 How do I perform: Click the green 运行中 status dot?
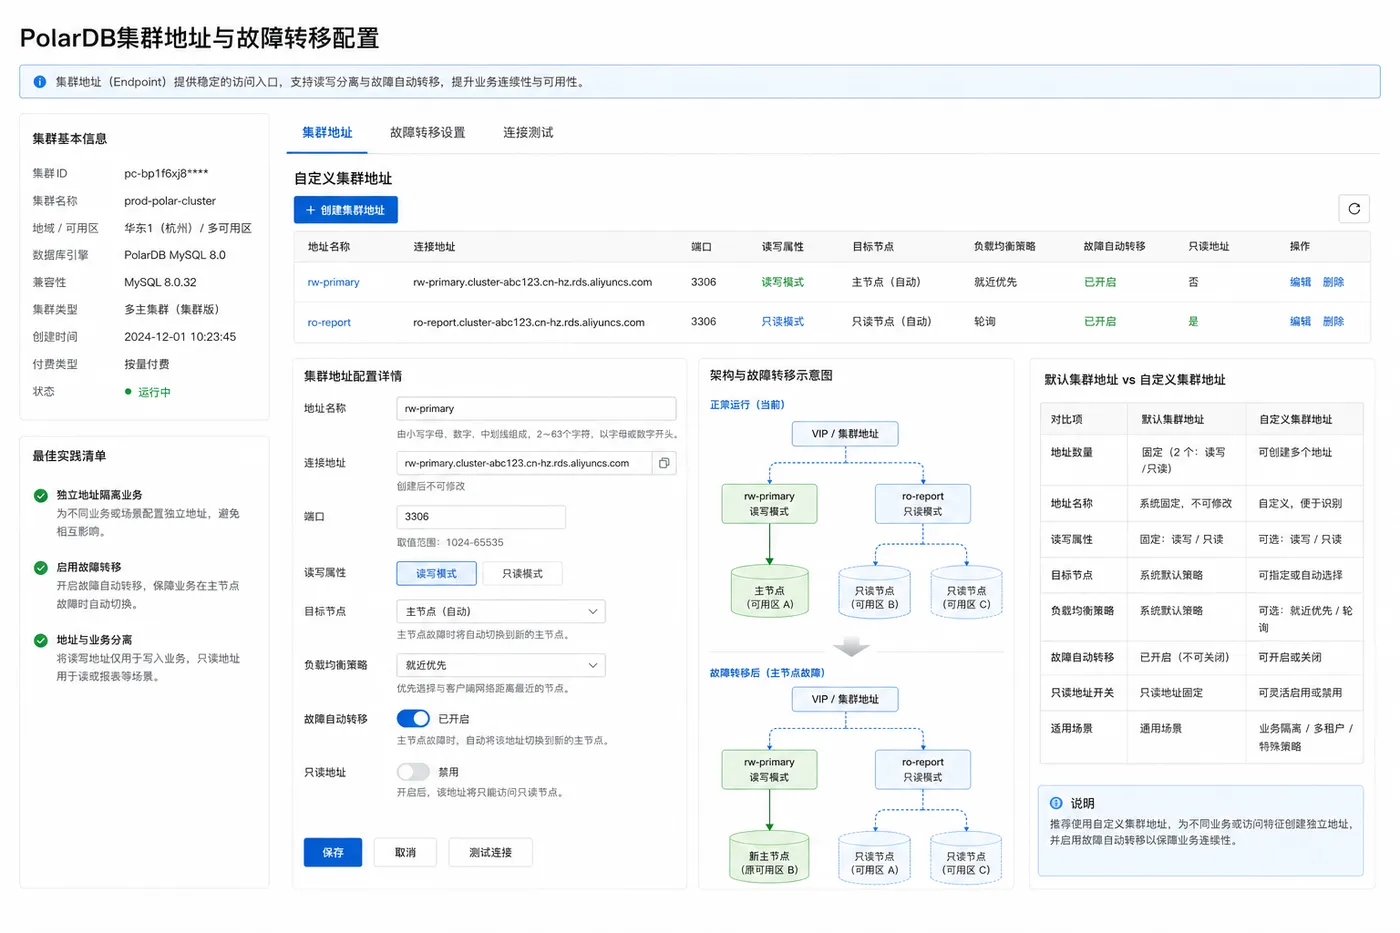click(128, 392)
